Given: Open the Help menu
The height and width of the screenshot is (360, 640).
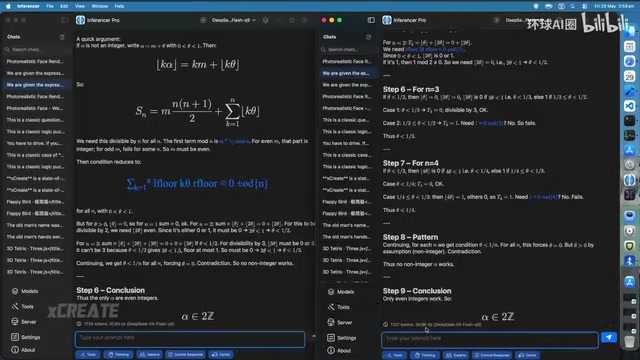Looking at the screenshot, I should (119, 6).
